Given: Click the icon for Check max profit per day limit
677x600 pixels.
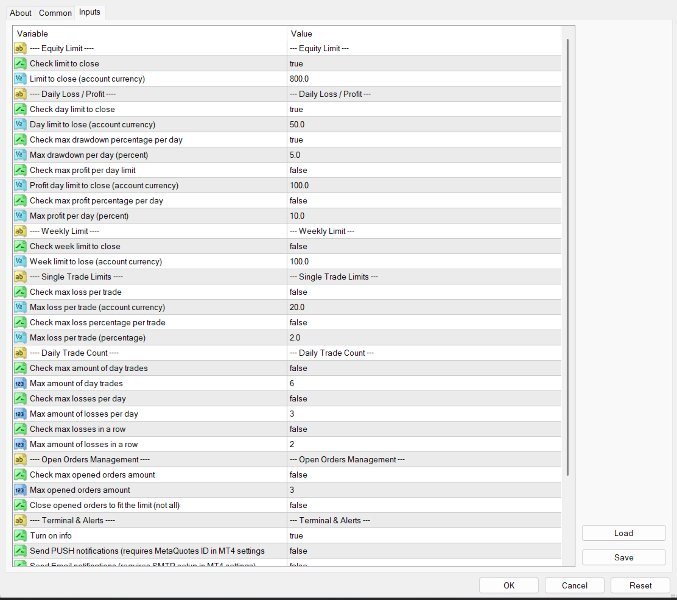Looking at the screenshot, I should click(x=20, y=170).
